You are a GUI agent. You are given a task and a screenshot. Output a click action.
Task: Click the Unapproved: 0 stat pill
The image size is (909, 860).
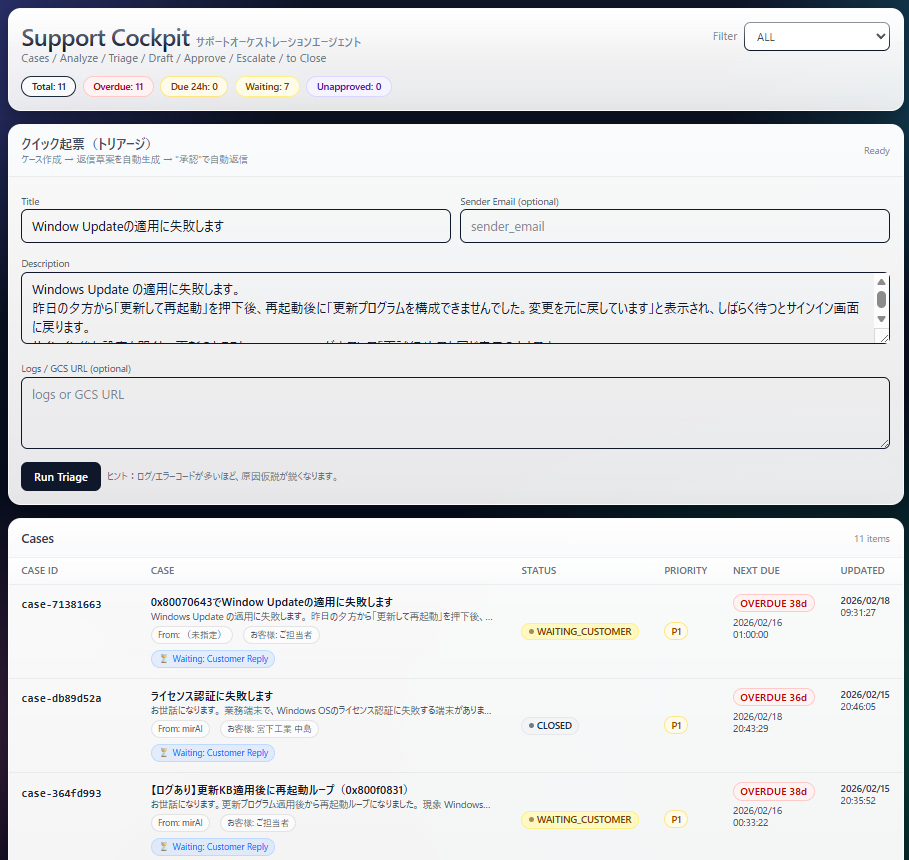(x=348, y=86)
